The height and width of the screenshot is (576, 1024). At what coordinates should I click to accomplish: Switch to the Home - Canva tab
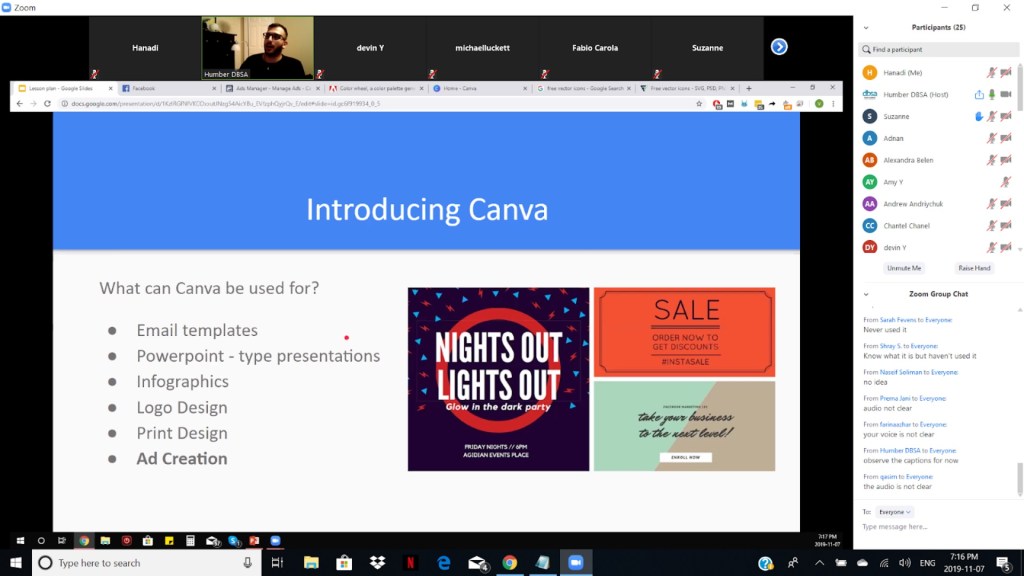click(460, 88)
